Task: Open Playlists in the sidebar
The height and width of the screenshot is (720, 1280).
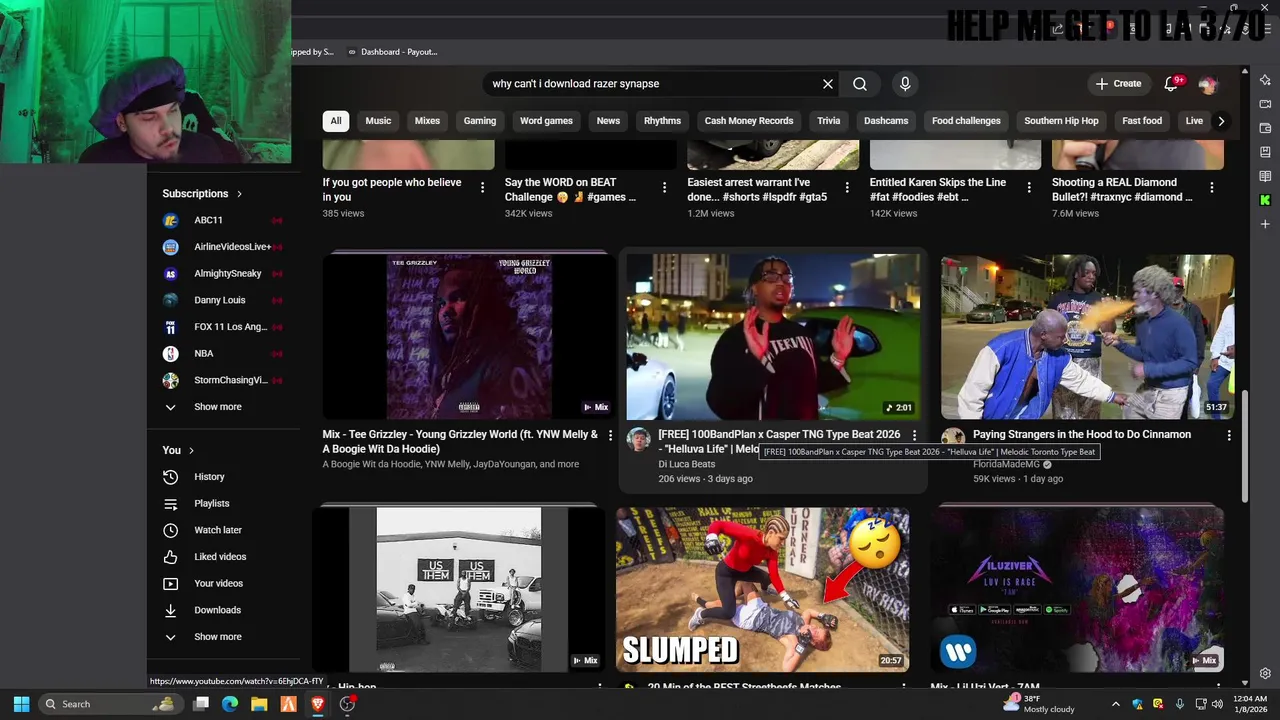Action: click(223, 503)
